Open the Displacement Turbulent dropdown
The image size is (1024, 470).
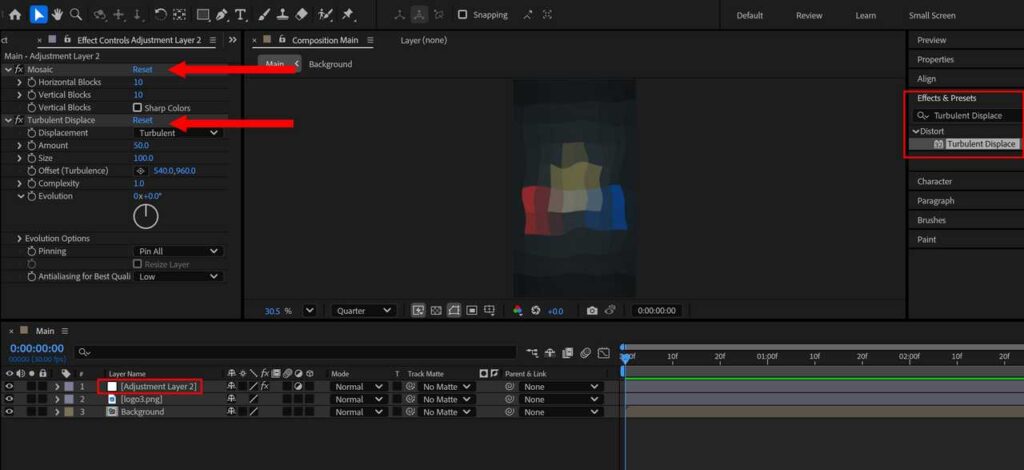pyautogui.click(x=178, y=133)
